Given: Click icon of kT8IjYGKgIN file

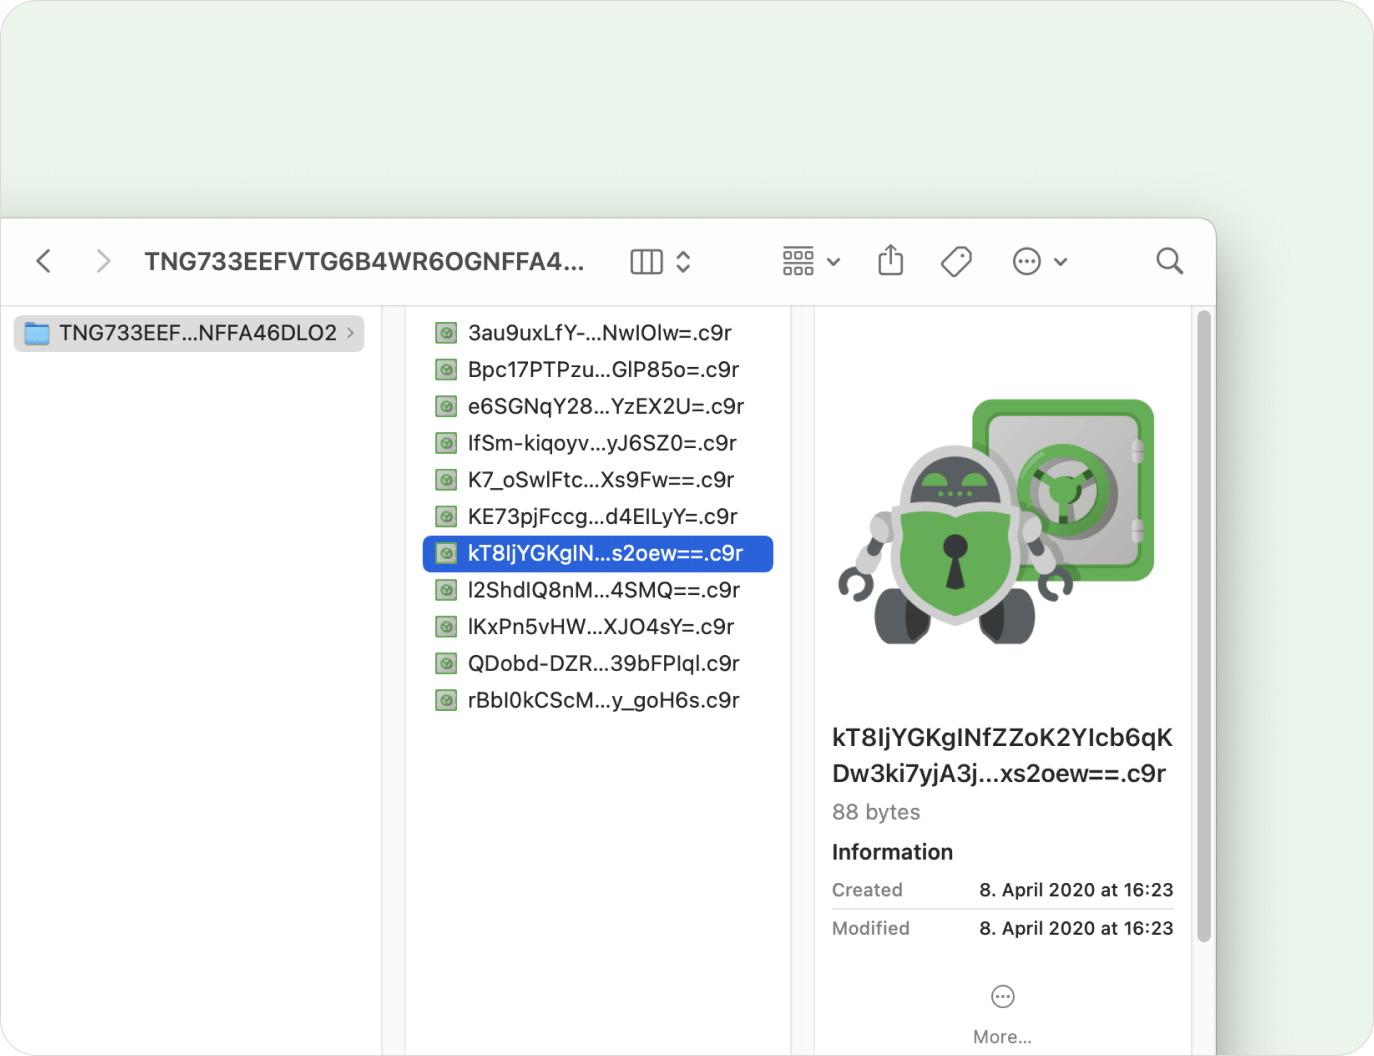Looking at the screenshot, I should (x=446, y=554).
